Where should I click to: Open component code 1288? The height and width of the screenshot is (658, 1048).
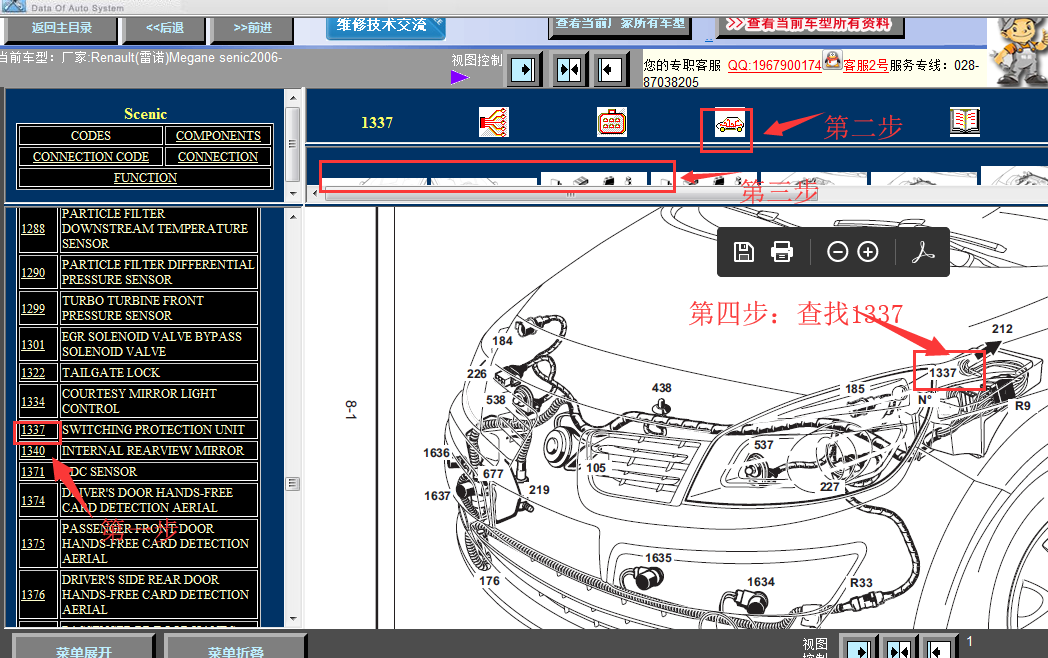click(33, 229)
